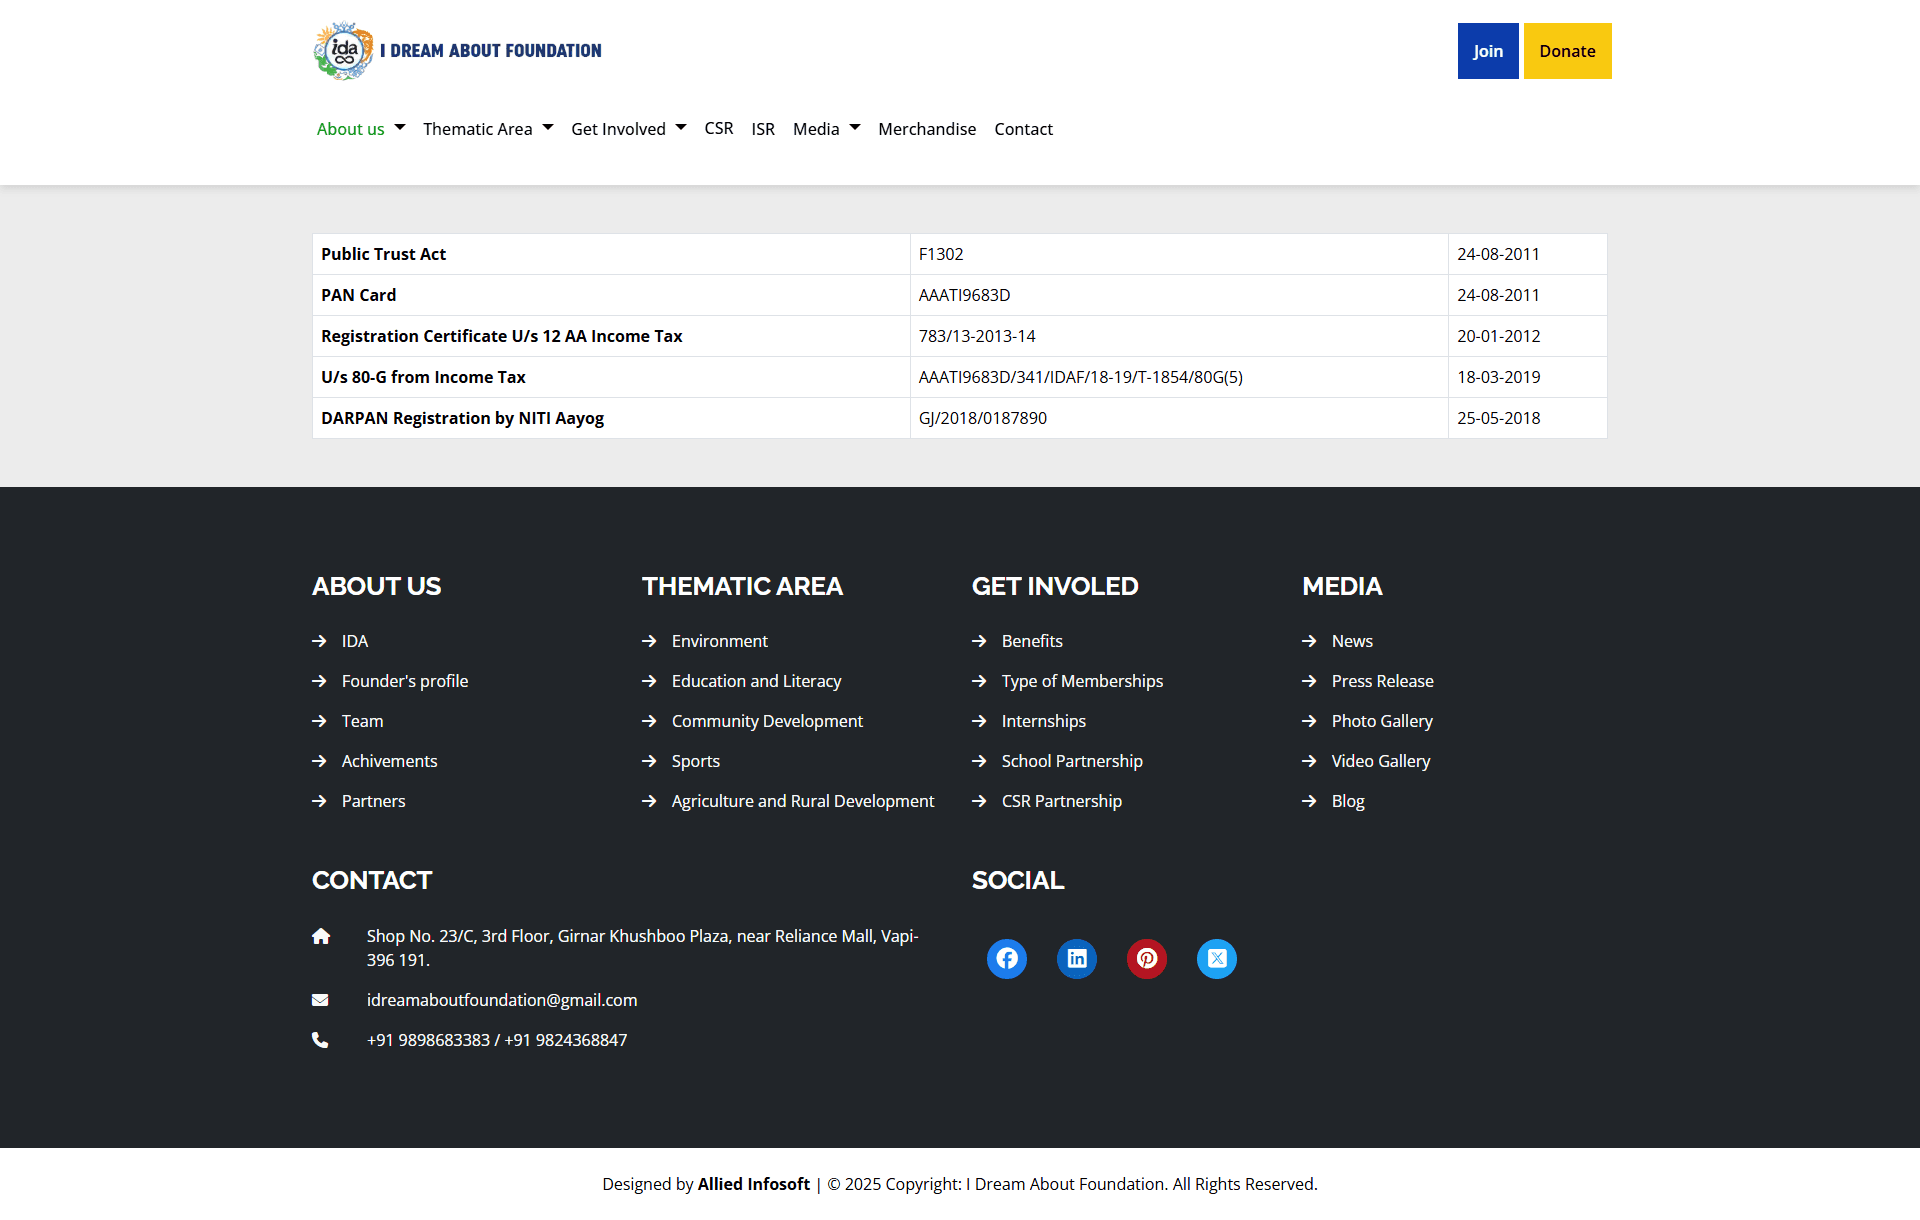This screenshot has height=1220, width=1920.
Task: Click the home address icon in Contact
Action: click(321, 936)
